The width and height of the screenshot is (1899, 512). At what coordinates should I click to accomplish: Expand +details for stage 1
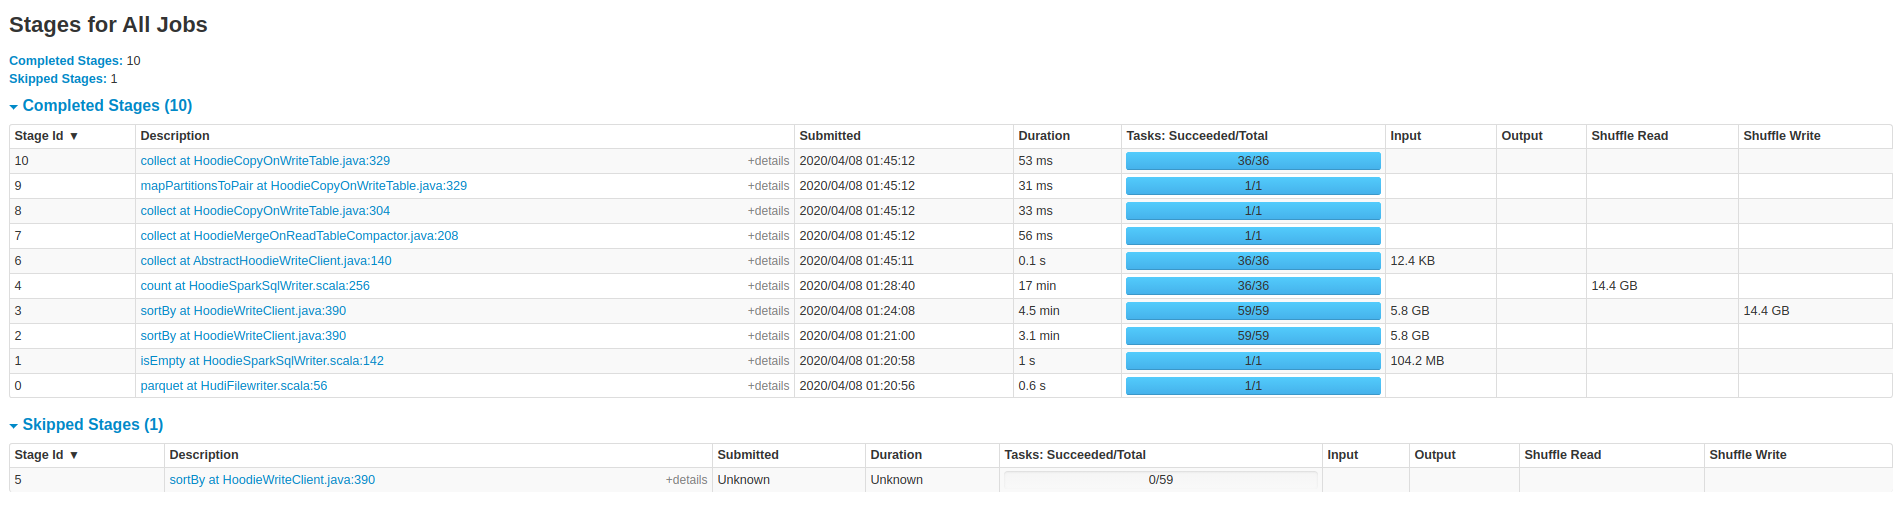(x=768, y=361)
